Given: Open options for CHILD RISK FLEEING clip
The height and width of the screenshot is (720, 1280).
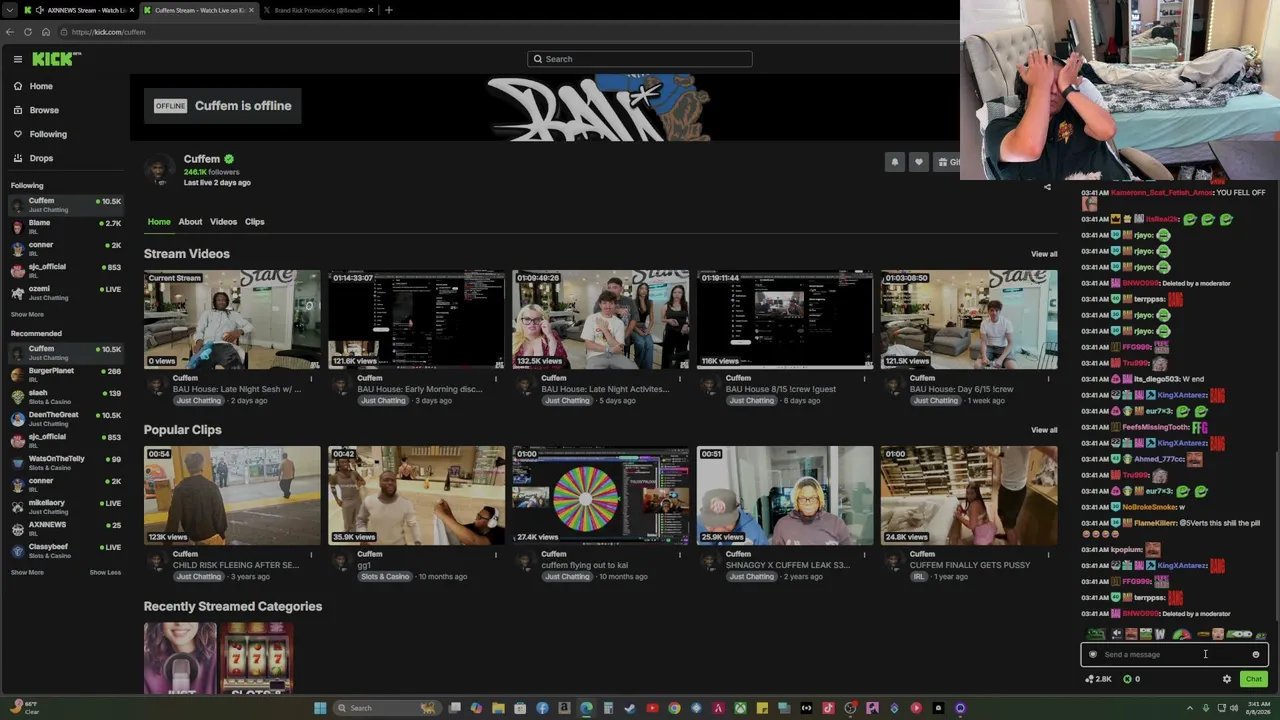Looking at the screenshot, I should pos(311,554).
